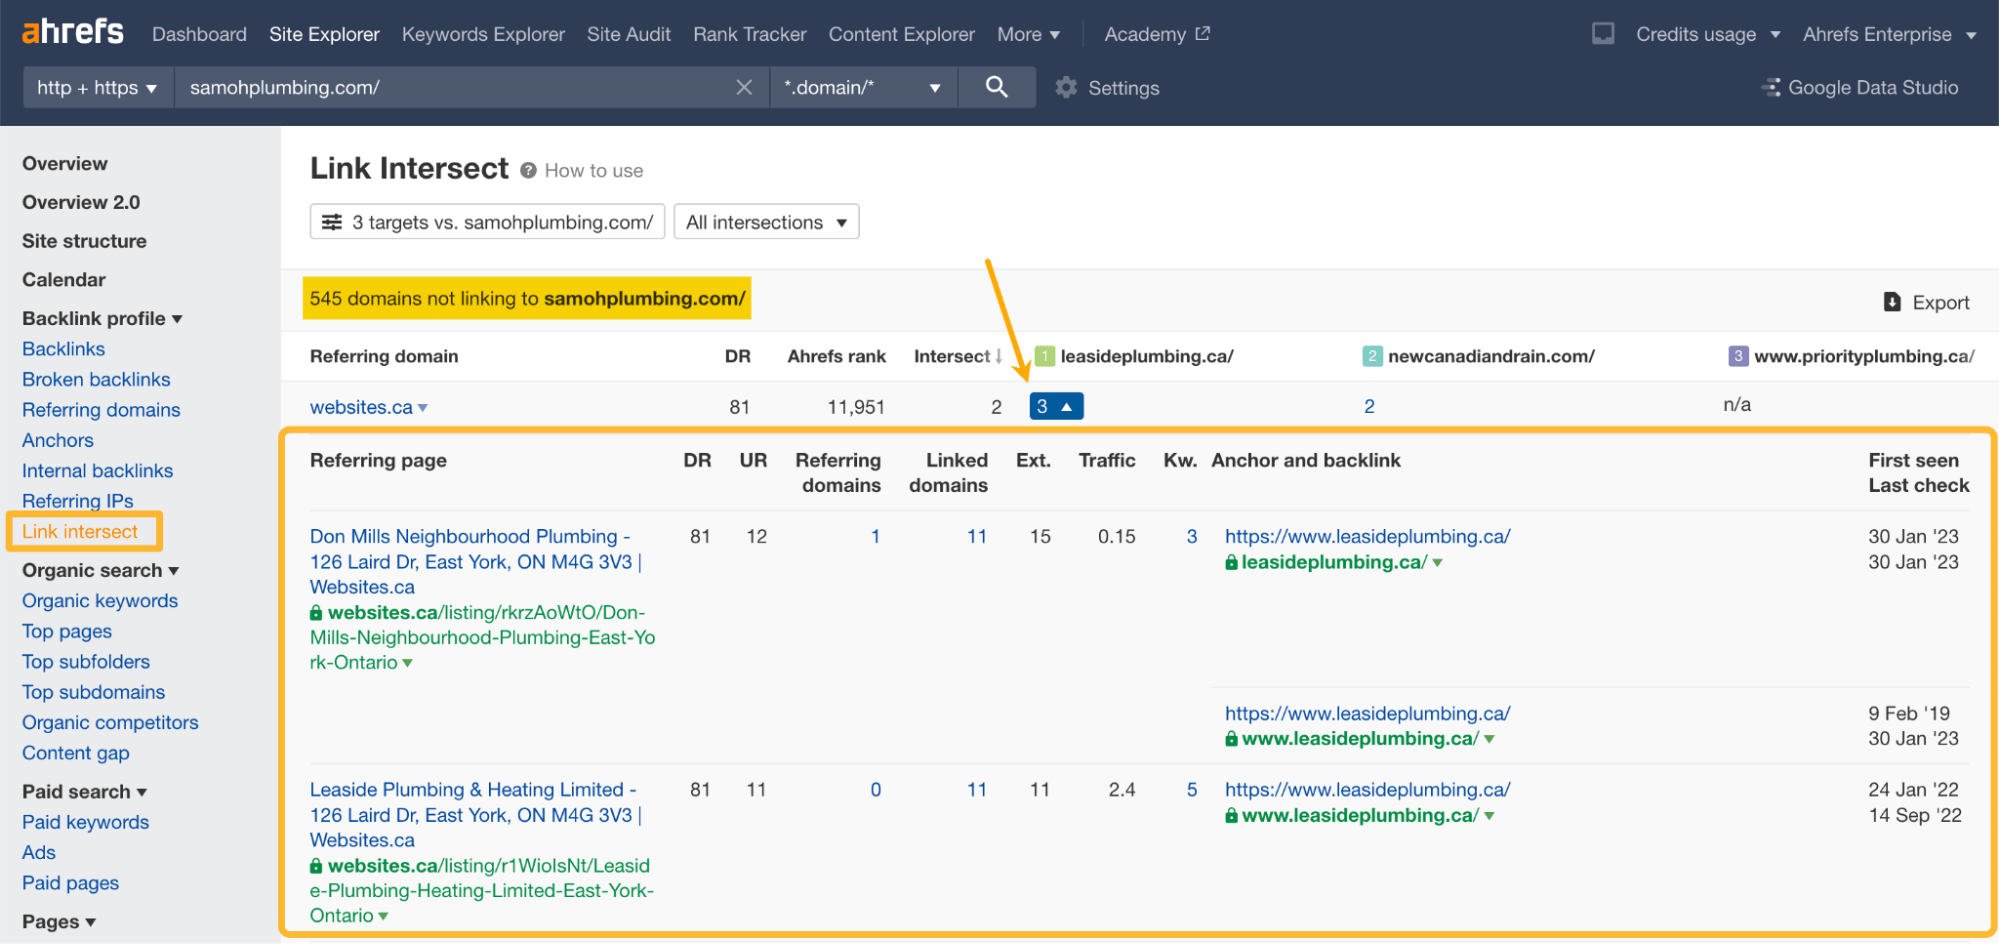Image resolution: width=1999 pixels, height=944 pixels.
Task: Open Content gap report
Action: 76,753
